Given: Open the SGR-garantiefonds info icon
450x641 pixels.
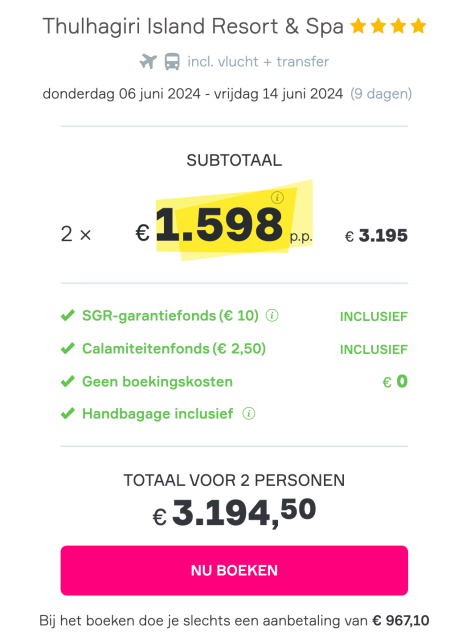Looking at the screenshot, I should (x=272, y=316).
